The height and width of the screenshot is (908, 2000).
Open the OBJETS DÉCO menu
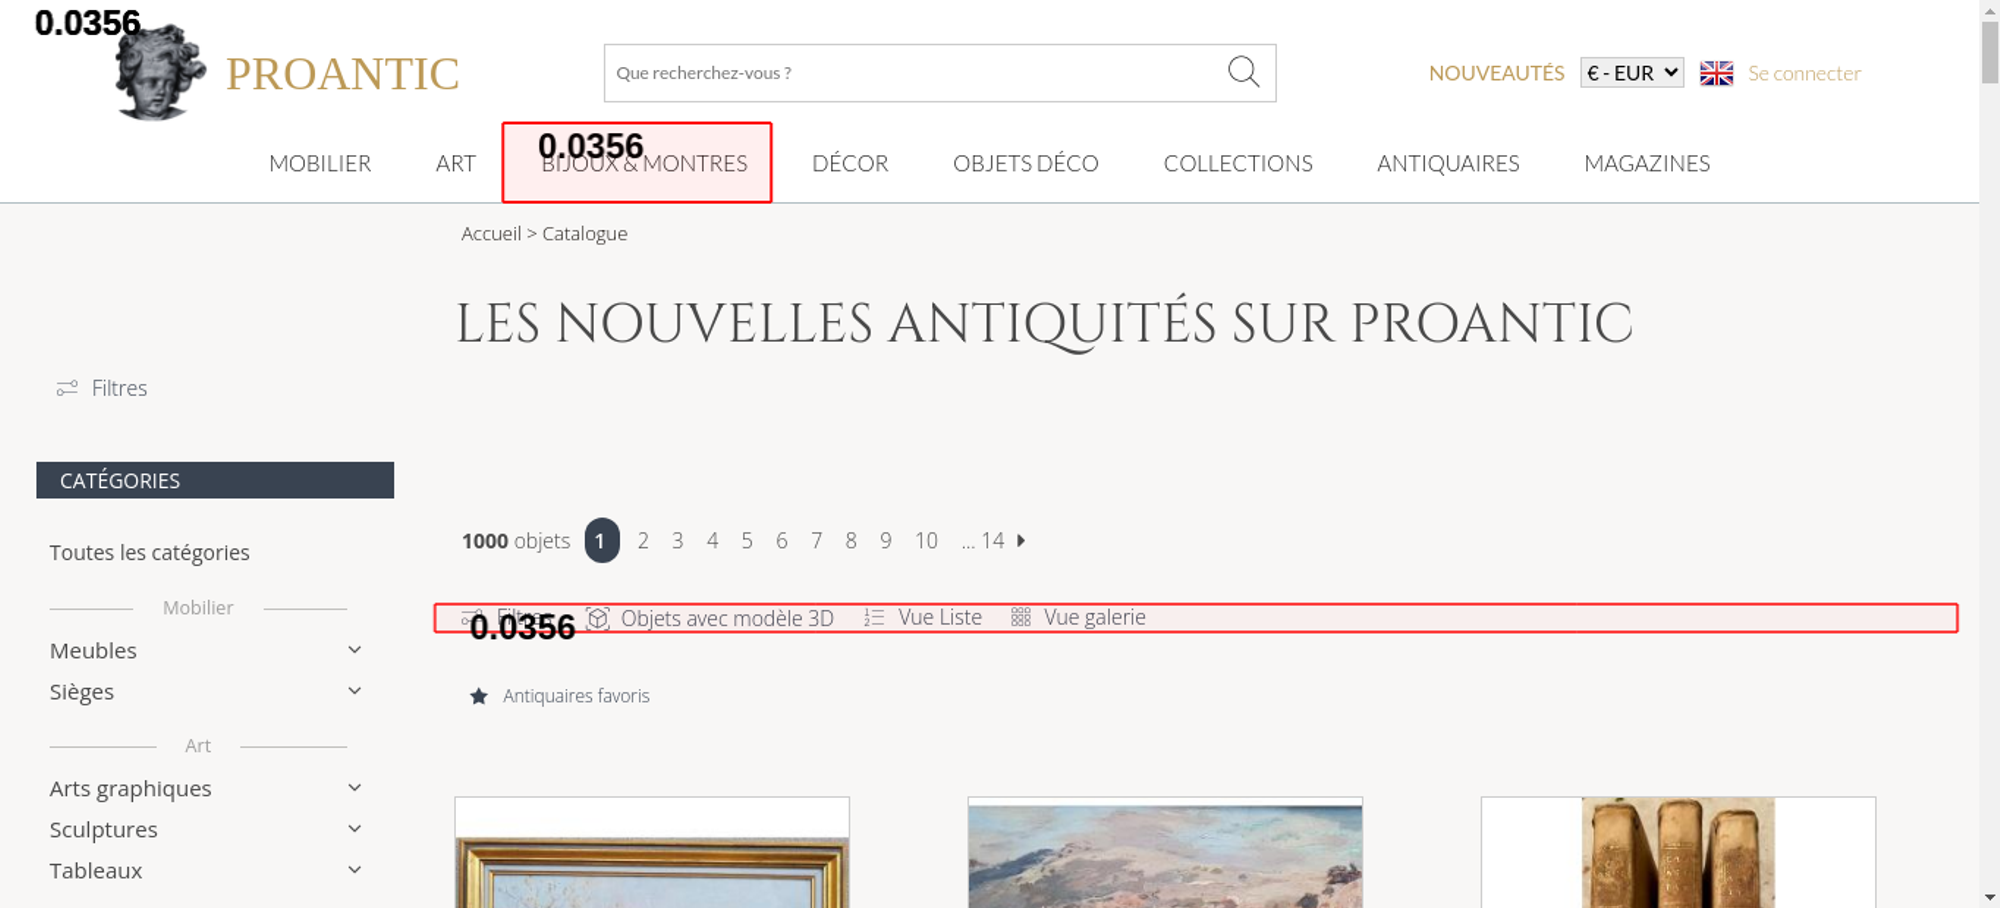(1026, 163)
